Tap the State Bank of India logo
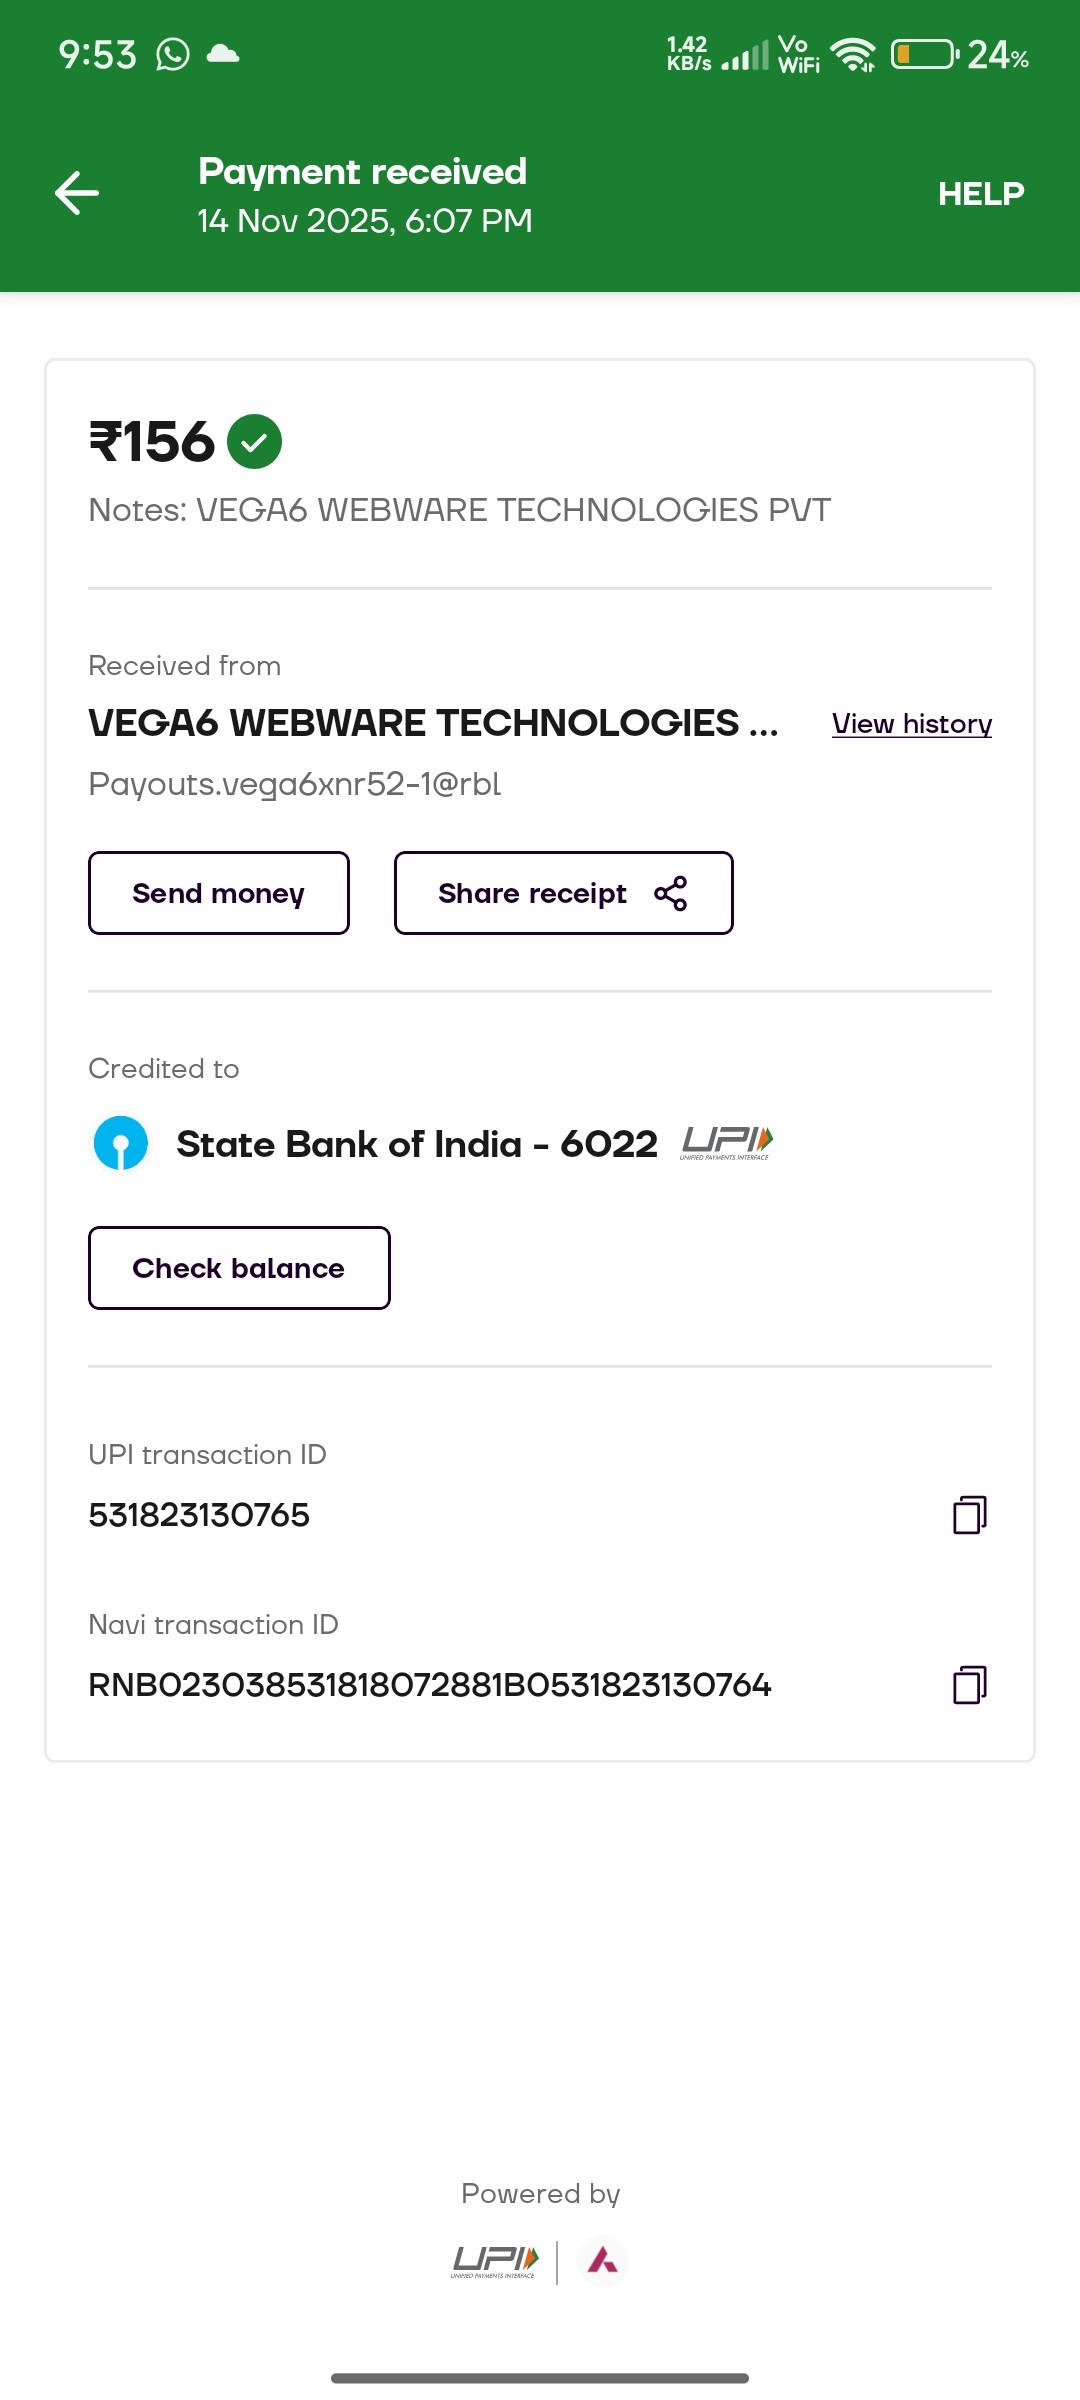Screen dimensions: 1080x2400 click(121, 1143)
